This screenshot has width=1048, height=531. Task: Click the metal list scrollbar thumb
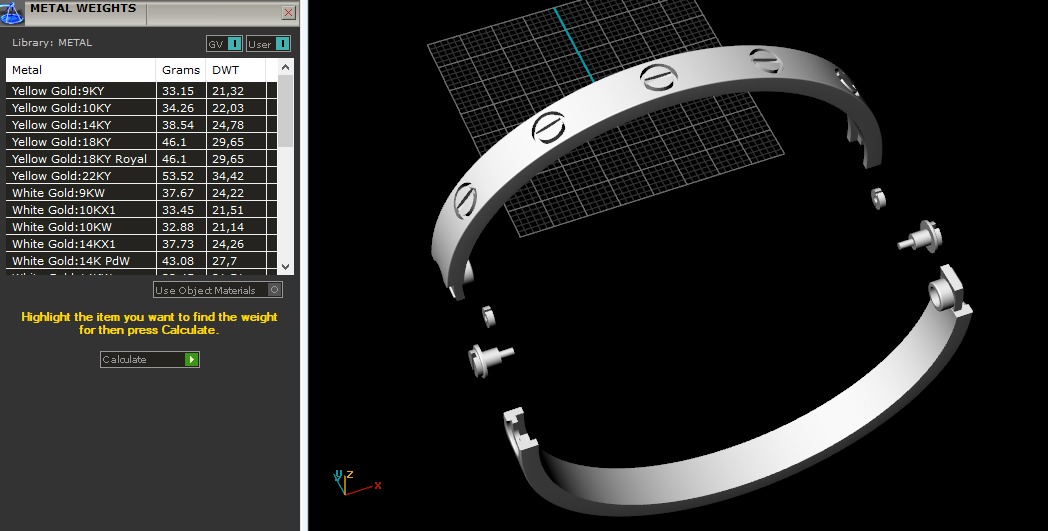pyautogui.click(x=285, y=110)
